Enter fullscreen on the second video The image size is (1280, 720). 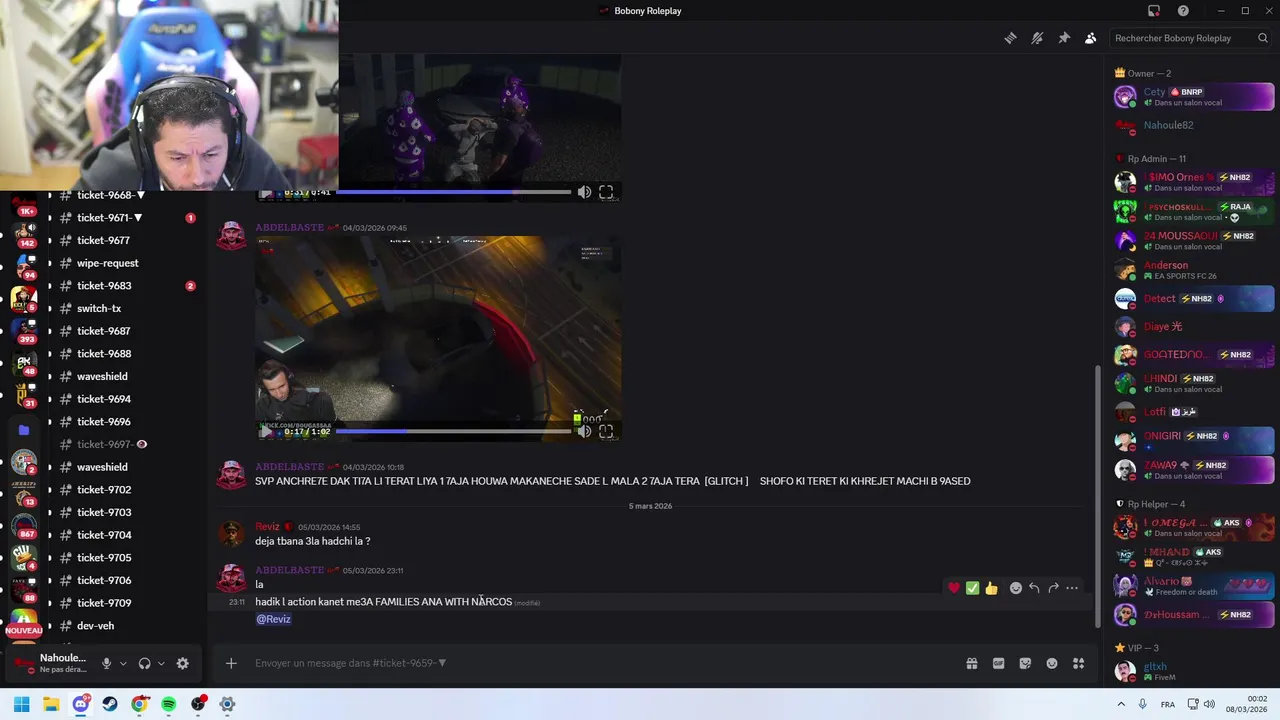606,432
